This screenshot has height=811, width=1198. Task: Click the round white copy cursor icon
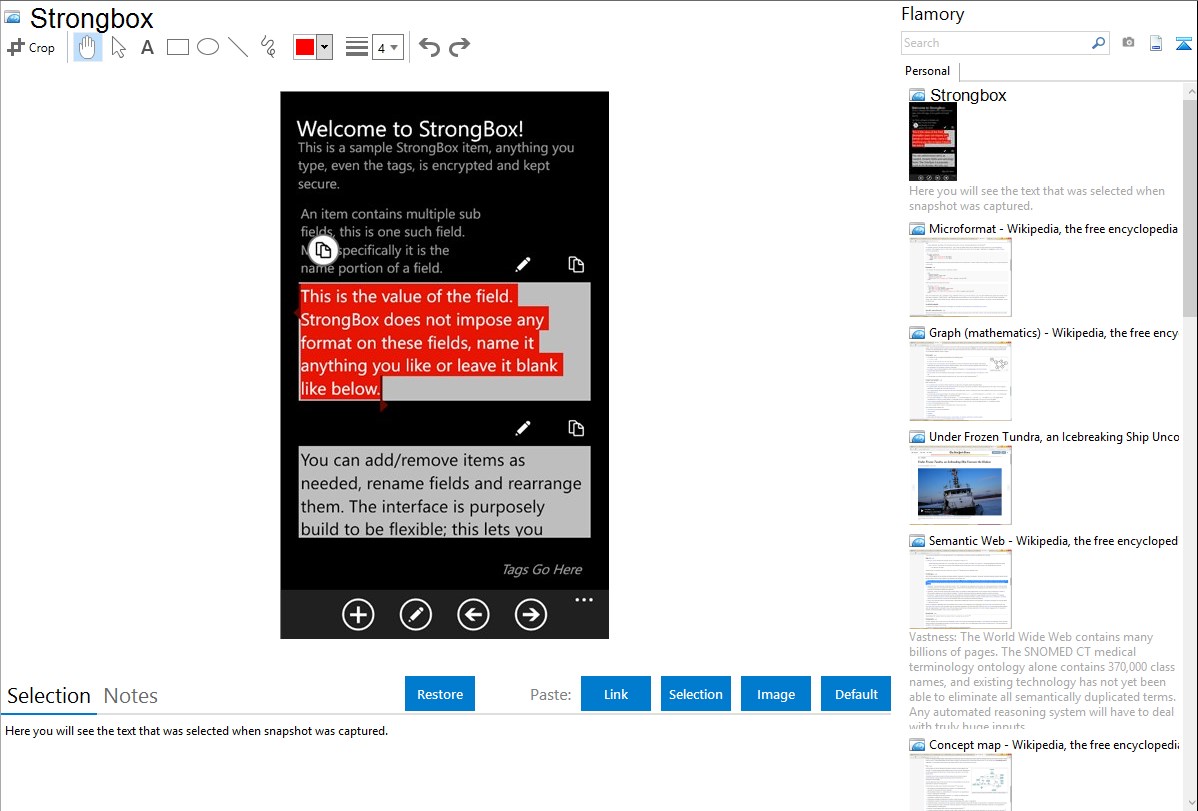(x=323, y=250)
